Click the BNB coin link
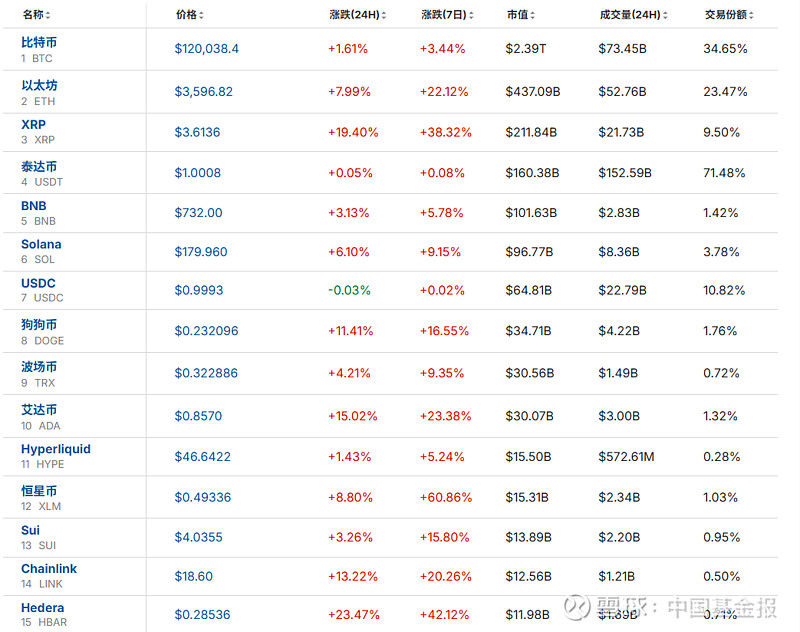Image resolution: width=800 pixels, height=632 pixels. pyautogui.click(x=33, y=206)
